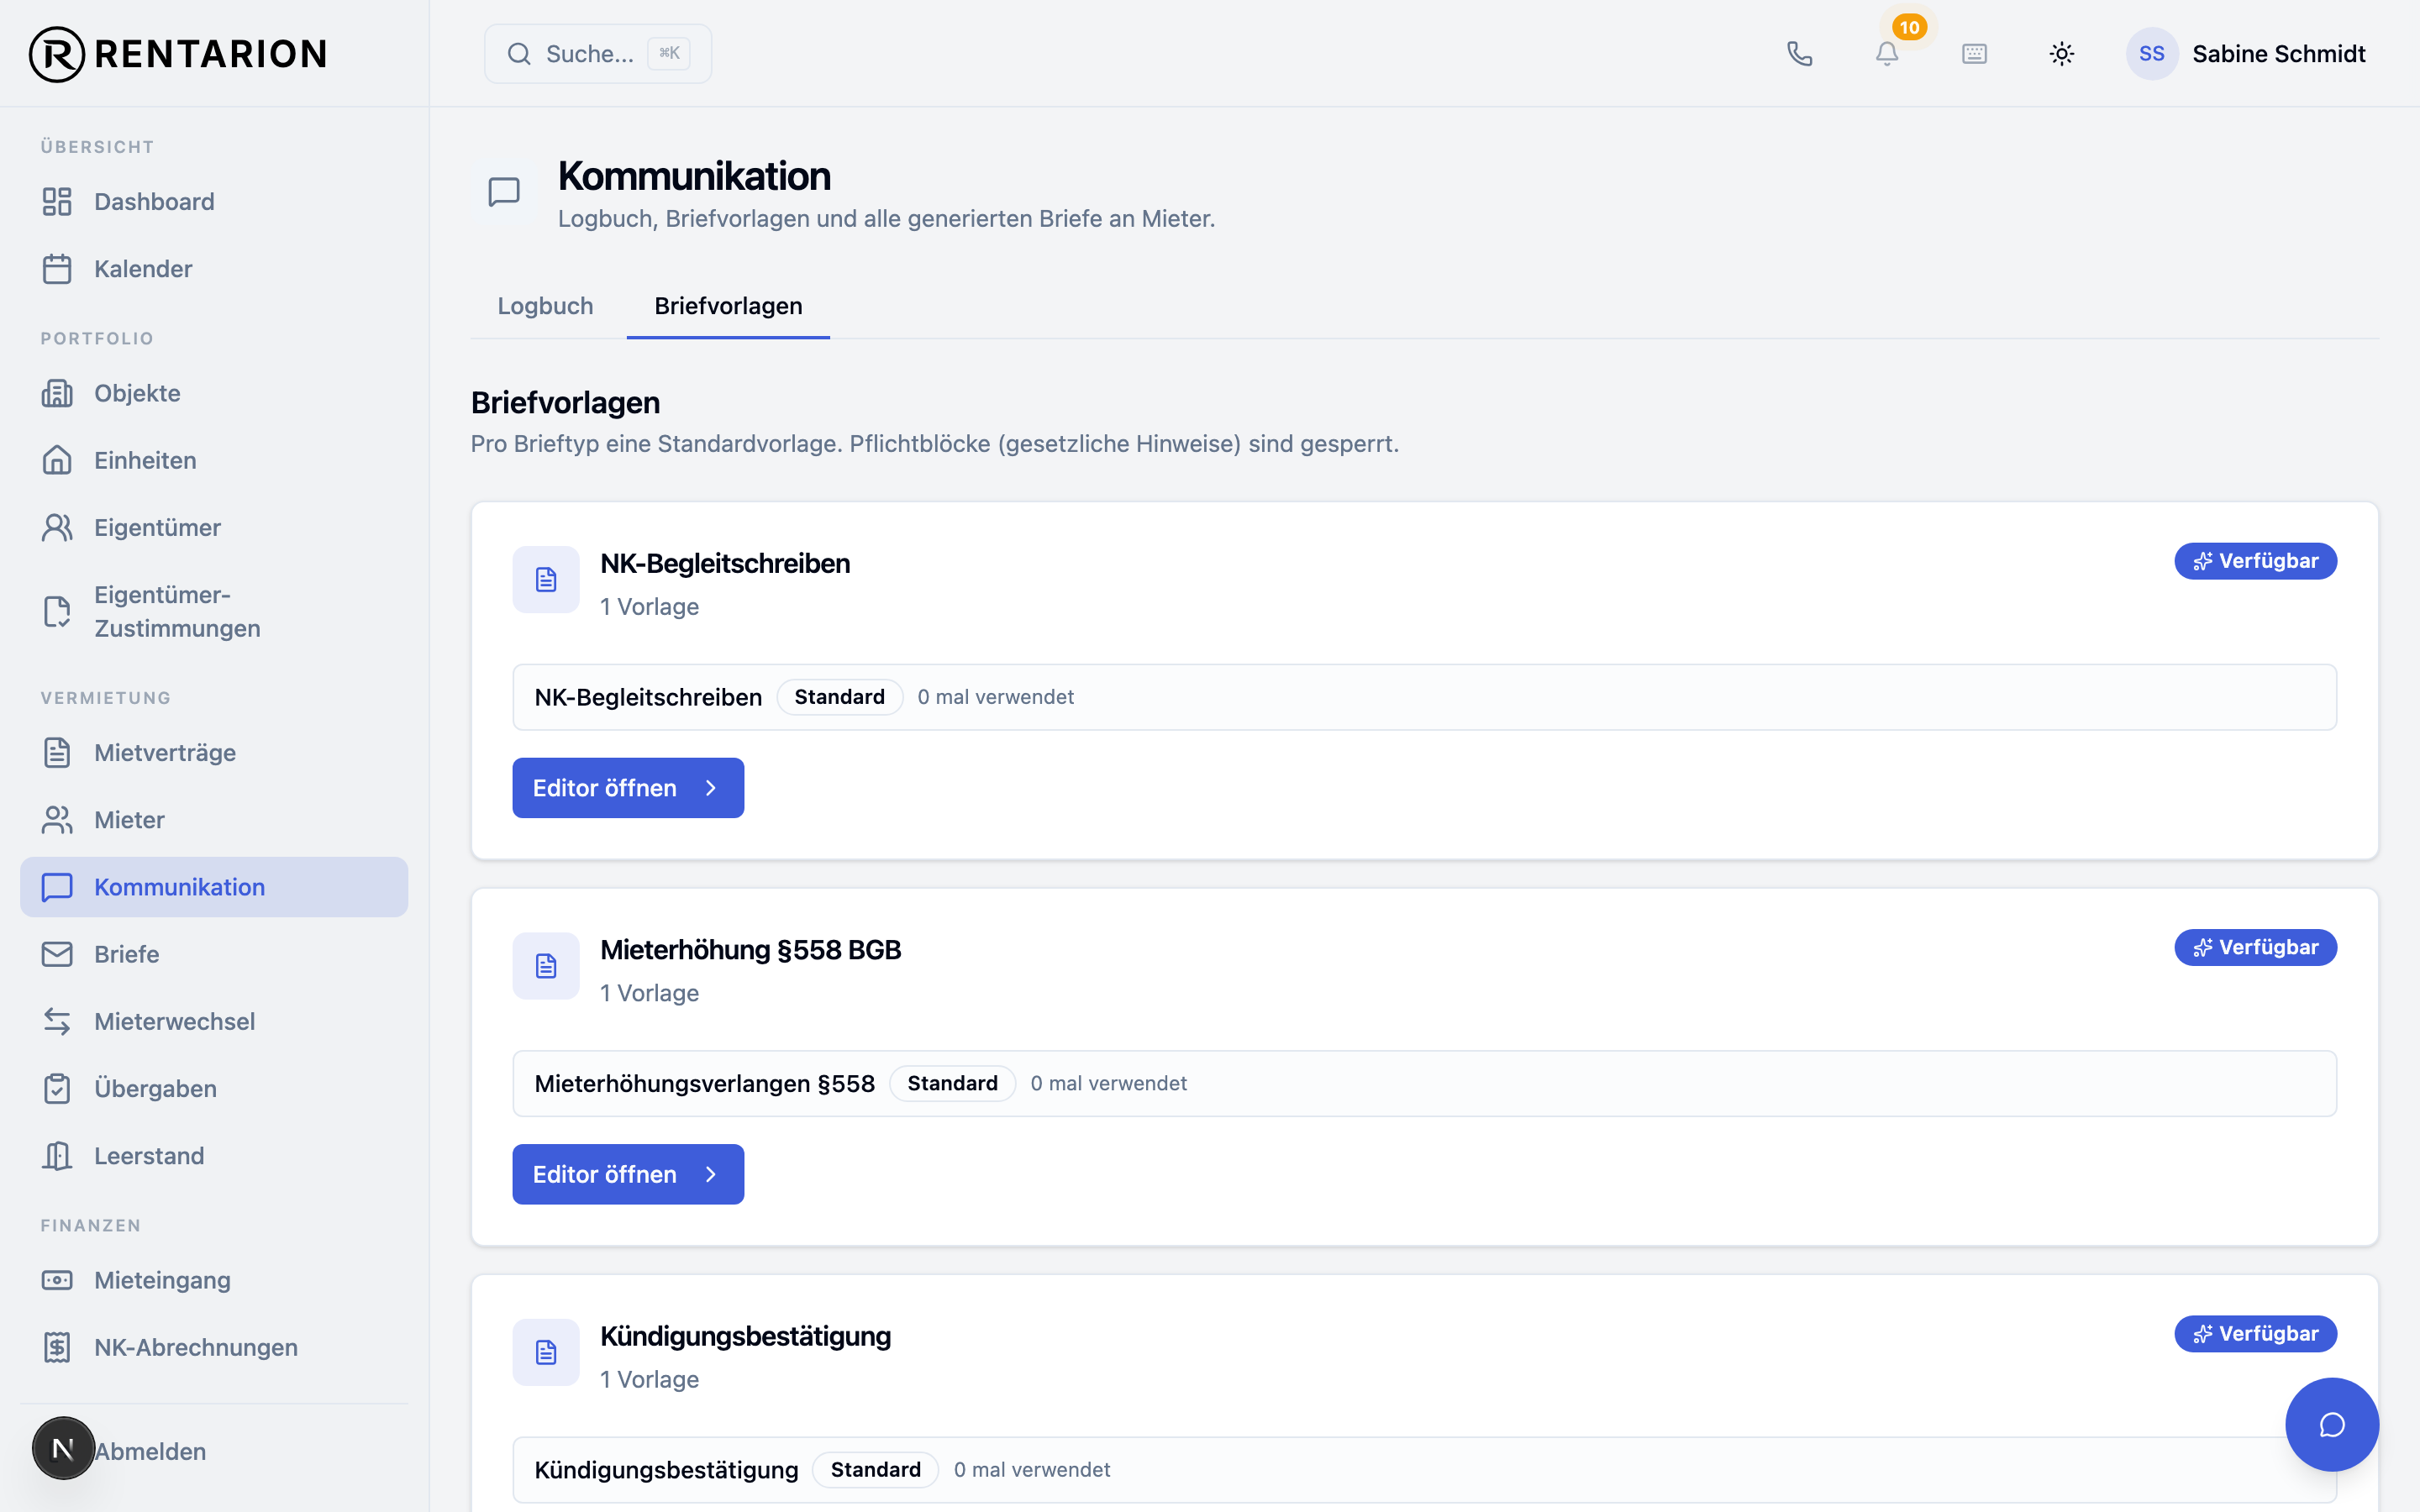The image size is (2420, 1512).
Task: Open Leerstand page
Action: coord(214,1156)
